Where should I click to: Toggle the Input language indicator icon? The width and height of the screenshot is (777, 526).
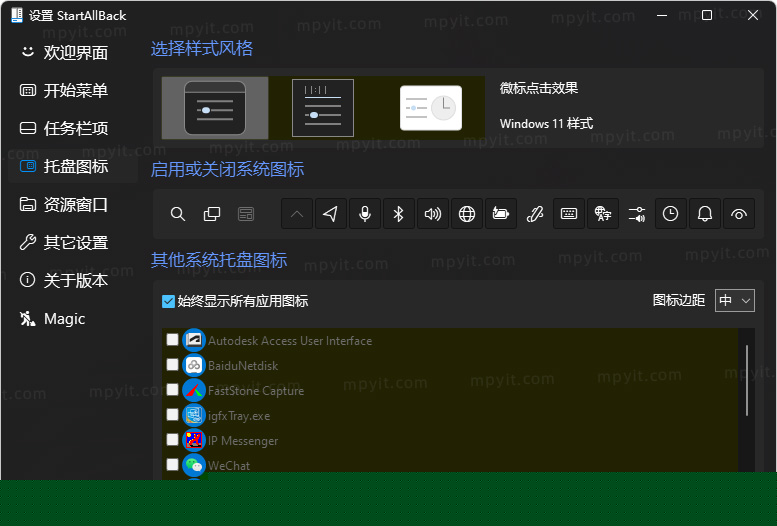[603, 214]
